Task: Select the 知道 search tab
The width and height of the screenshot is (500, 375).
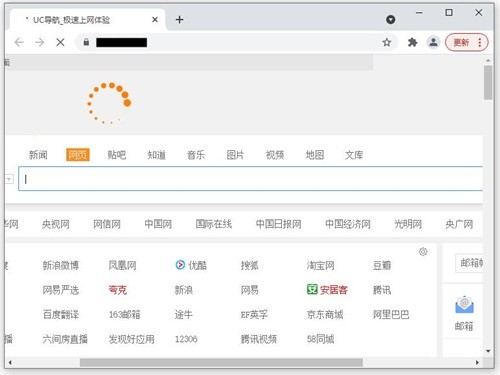Action: point(156,155)
